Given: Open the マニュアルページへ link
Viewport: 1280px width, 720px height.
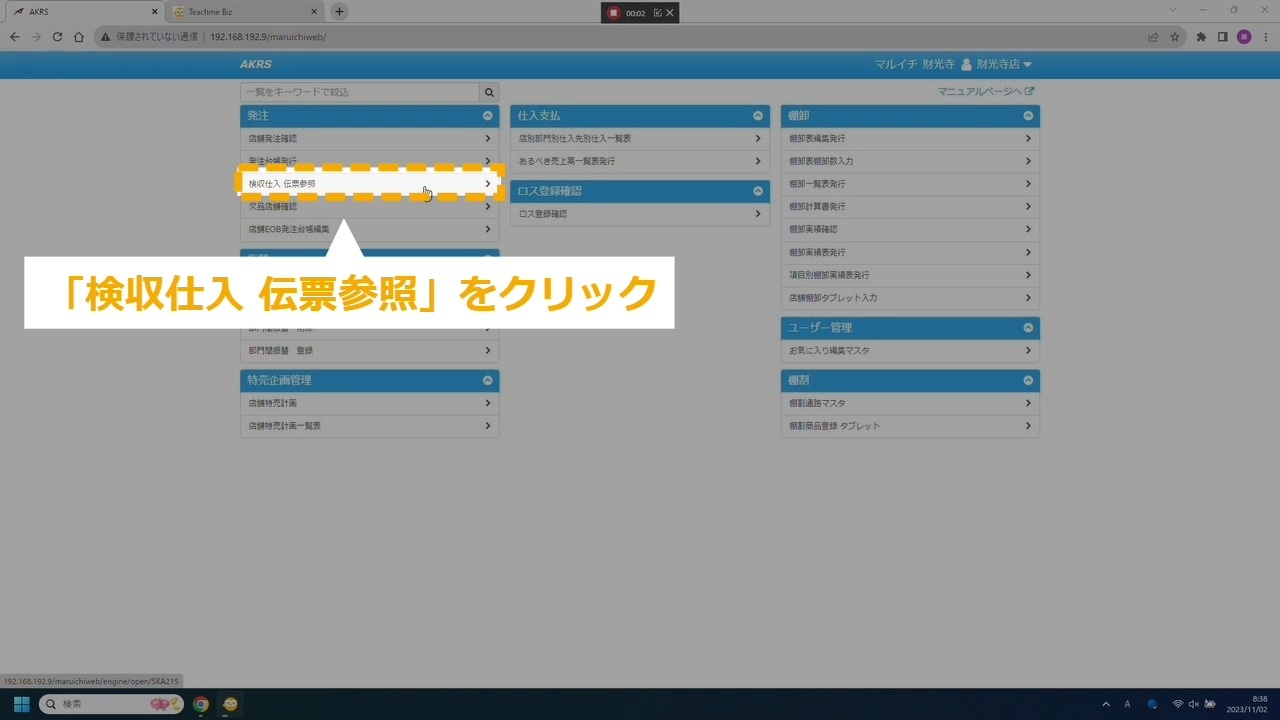Looking at the screenshot, I should (985, 91).
